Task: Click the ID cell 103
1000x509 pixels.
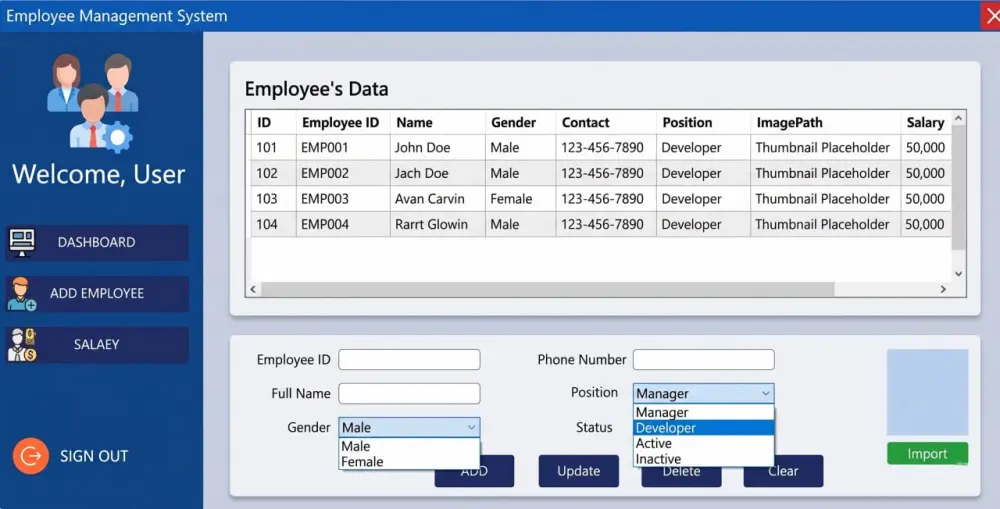Action: point(274,198)
